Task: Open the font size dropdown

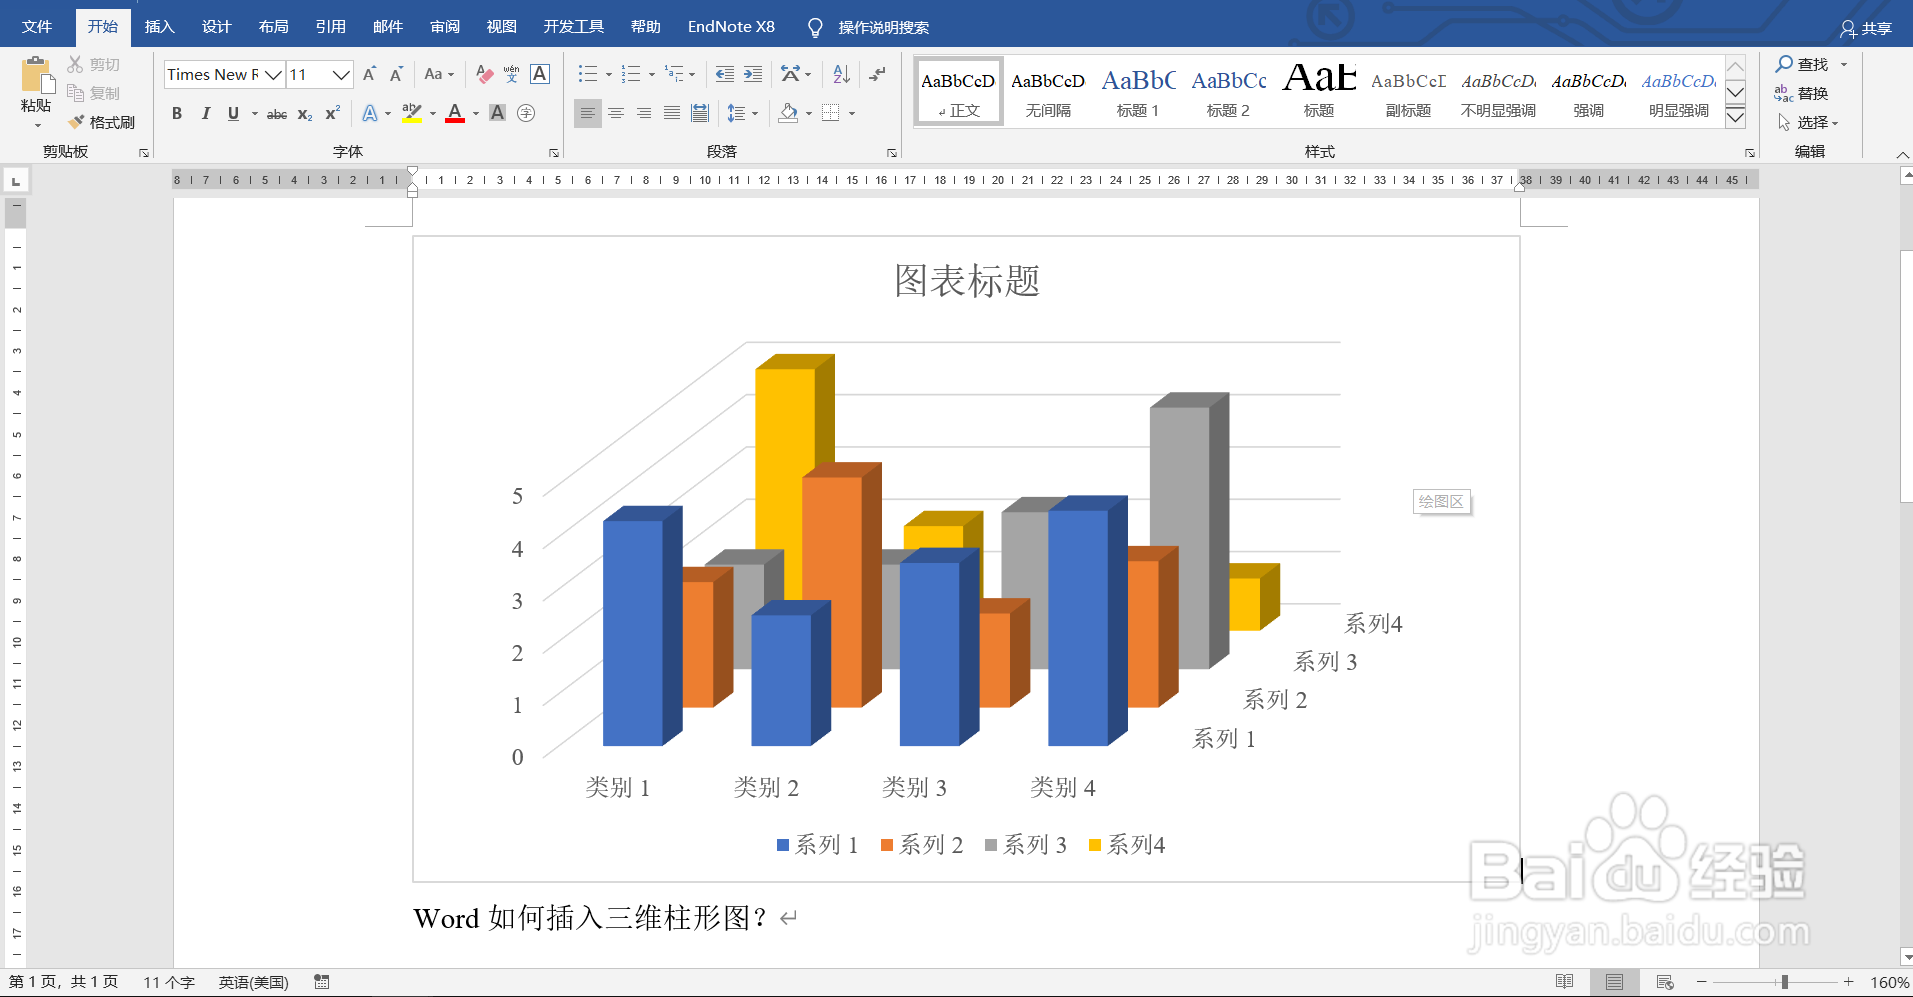Action: point(341,75)
